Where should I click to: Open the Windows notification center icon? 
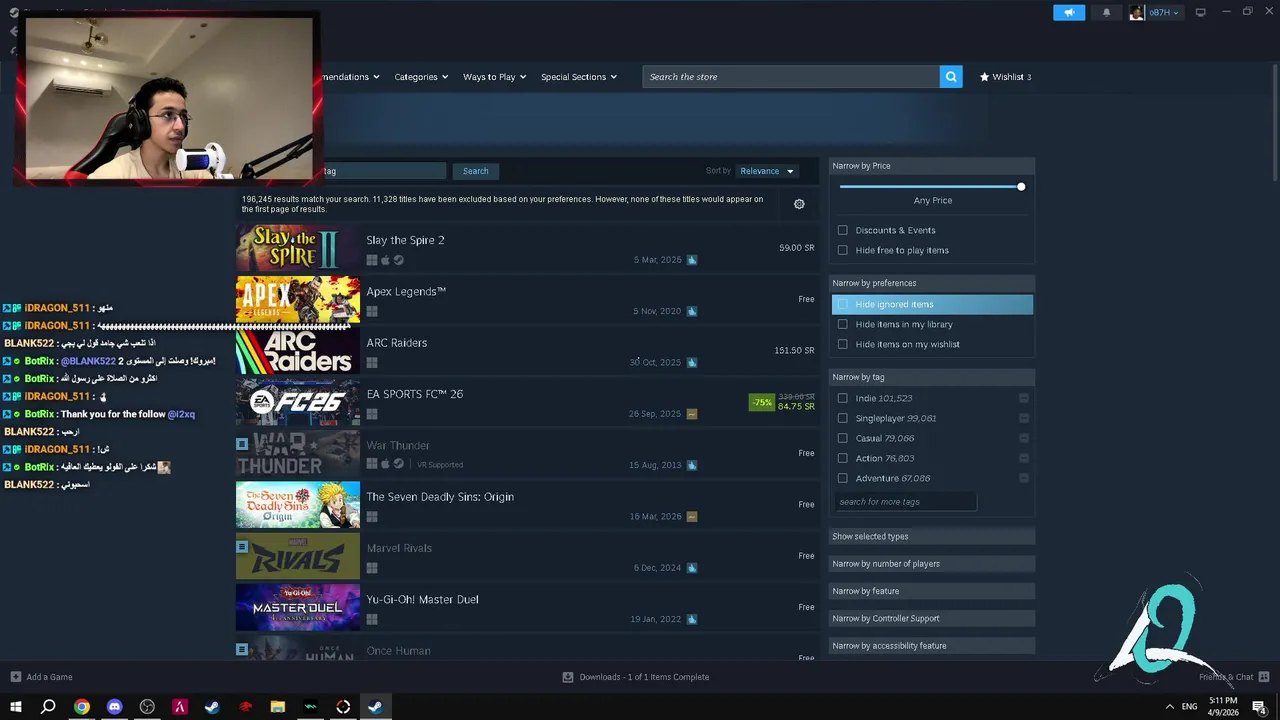pyautogui.click(x=1259, y=707)
